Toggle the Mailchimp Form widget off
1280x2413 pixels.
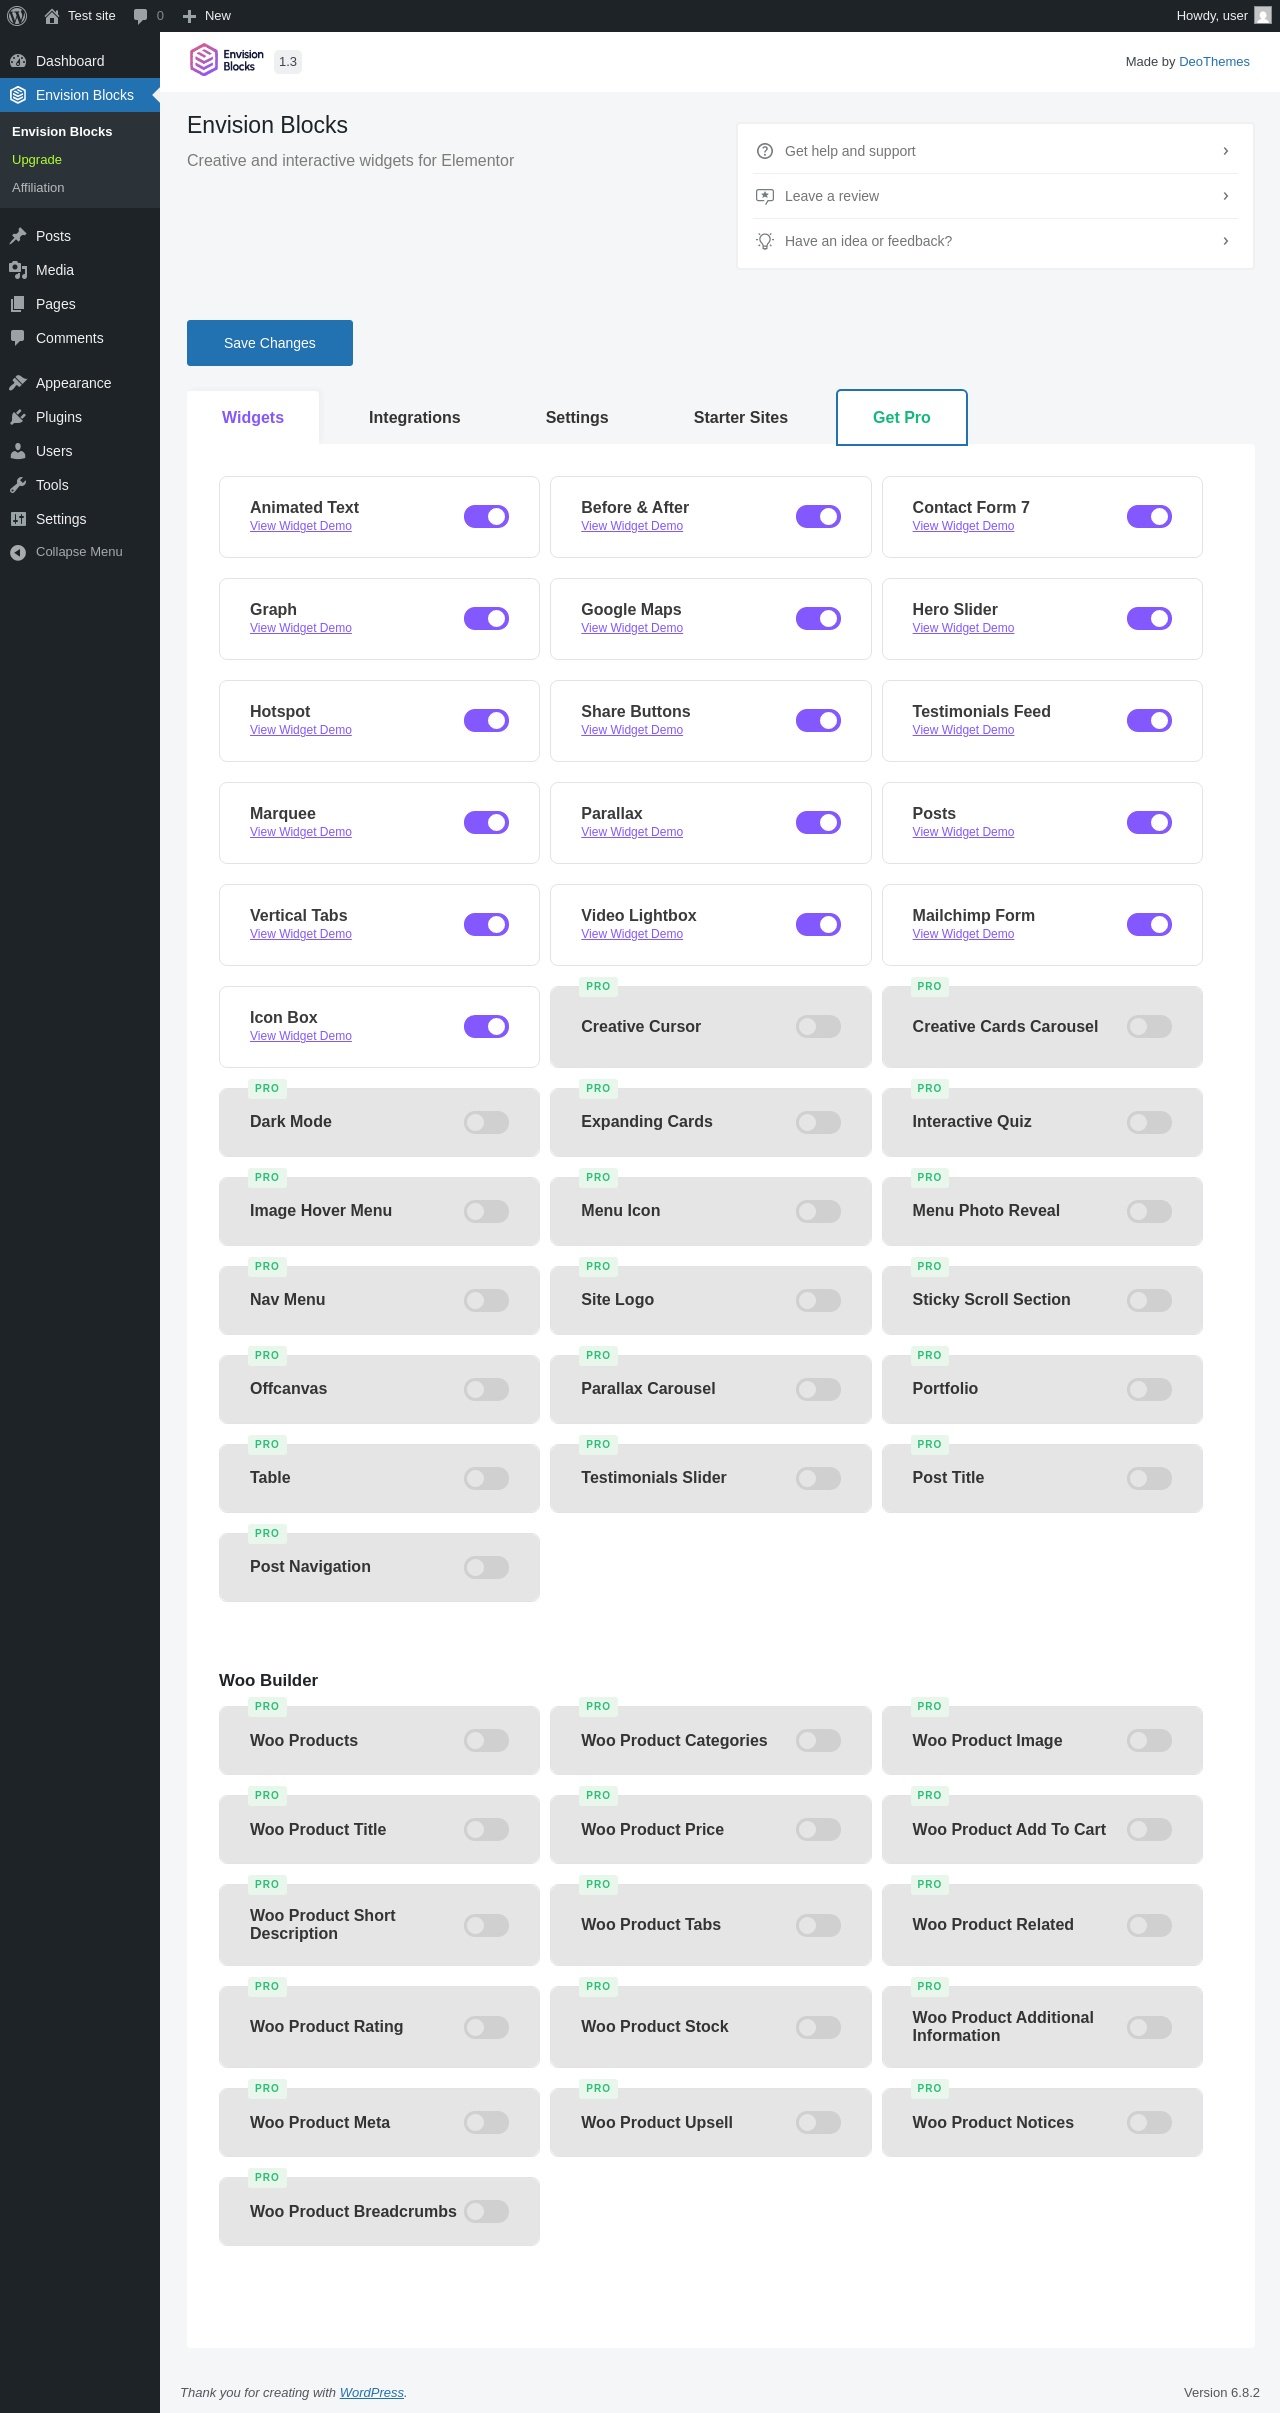coord(1149,925)
